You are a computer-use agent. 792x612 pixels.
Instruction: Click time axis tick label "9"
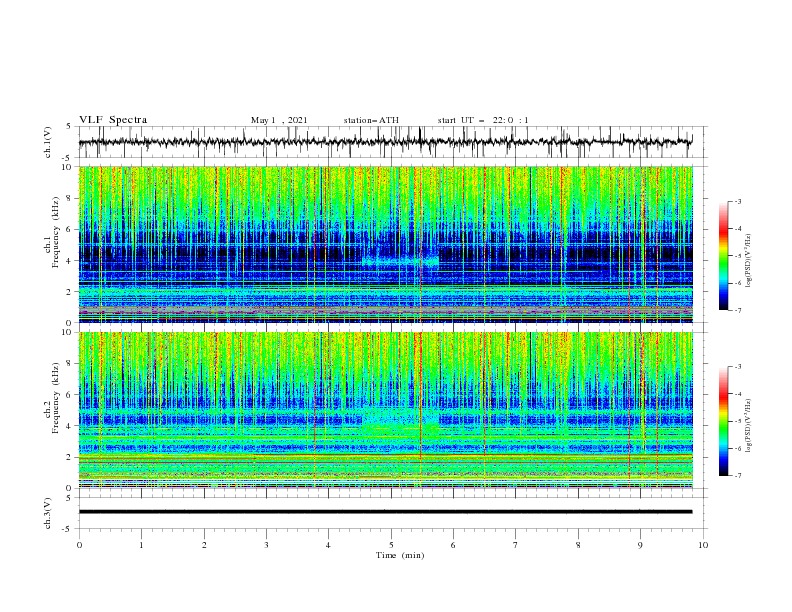[640, 545]
